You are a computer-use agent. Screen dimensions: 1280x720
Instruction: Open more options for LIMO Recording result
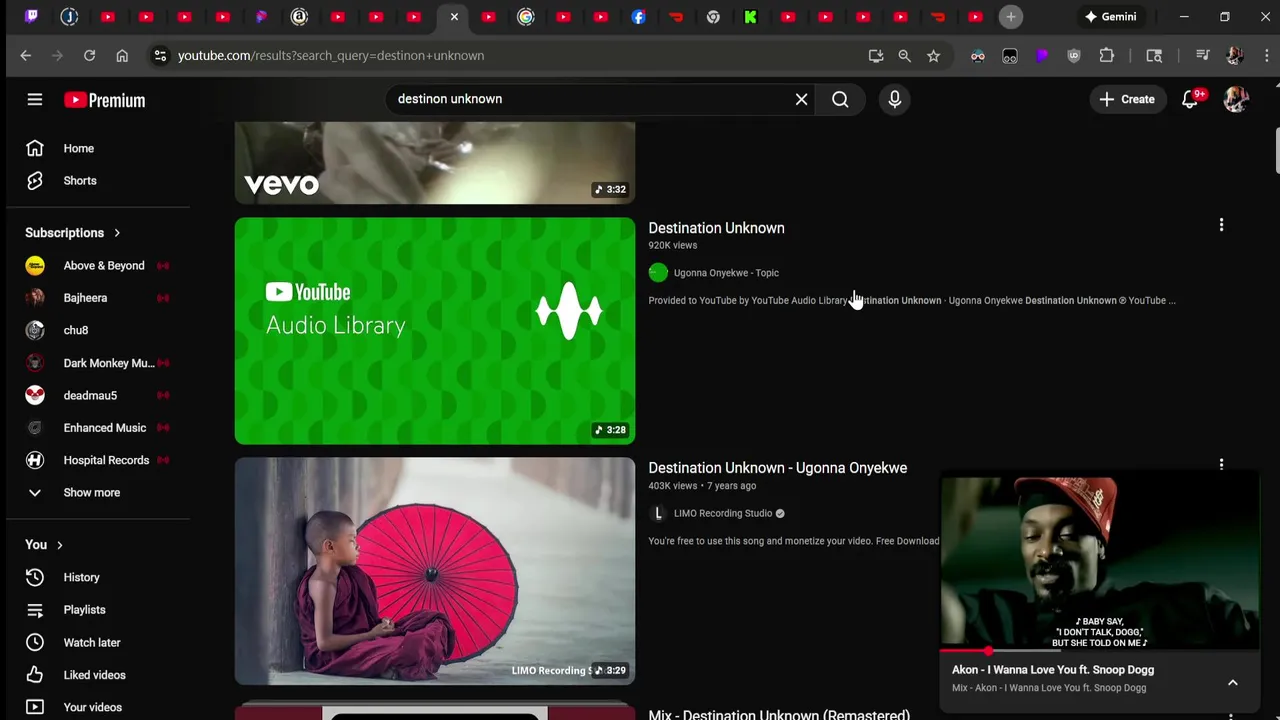point(1221,465)
